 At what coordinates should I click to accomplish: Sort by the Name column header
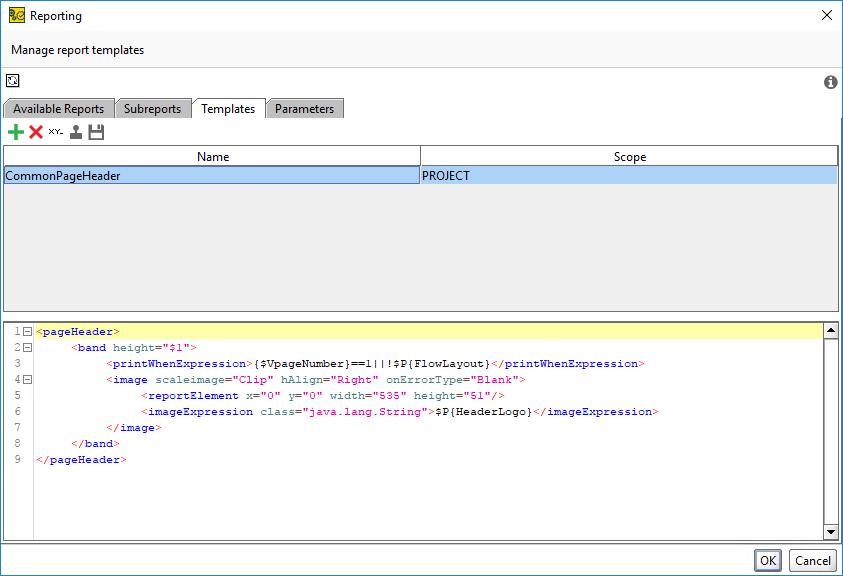(212, 156)
